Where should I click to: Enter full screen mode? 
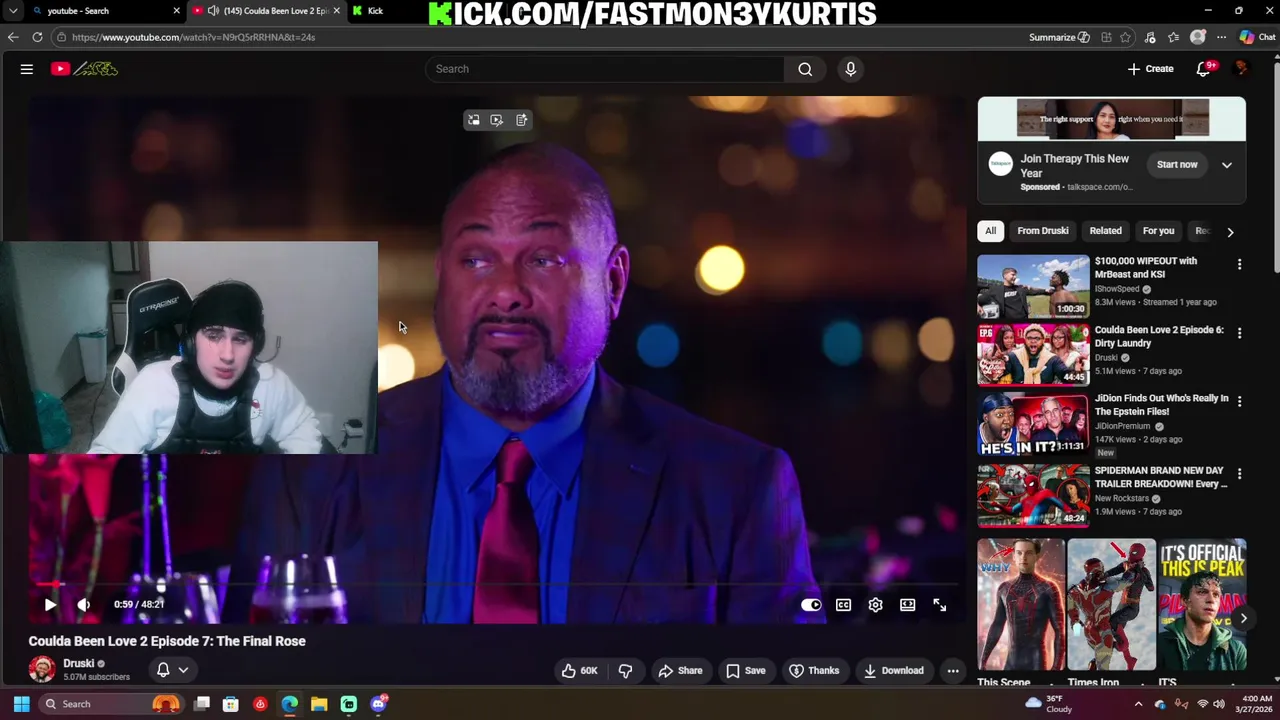pyautogui.click(x=940, y=605)
